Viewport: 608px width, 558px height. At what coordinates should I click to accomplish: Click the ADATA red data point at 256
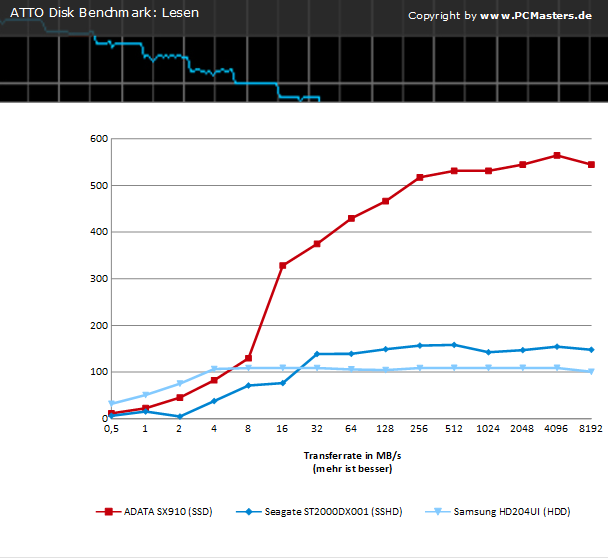click(420, 178)
